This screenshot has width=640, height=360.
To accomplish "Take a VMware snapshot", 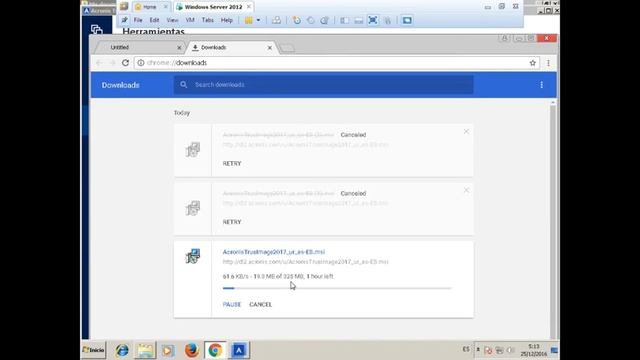I will tap(297, 20).
